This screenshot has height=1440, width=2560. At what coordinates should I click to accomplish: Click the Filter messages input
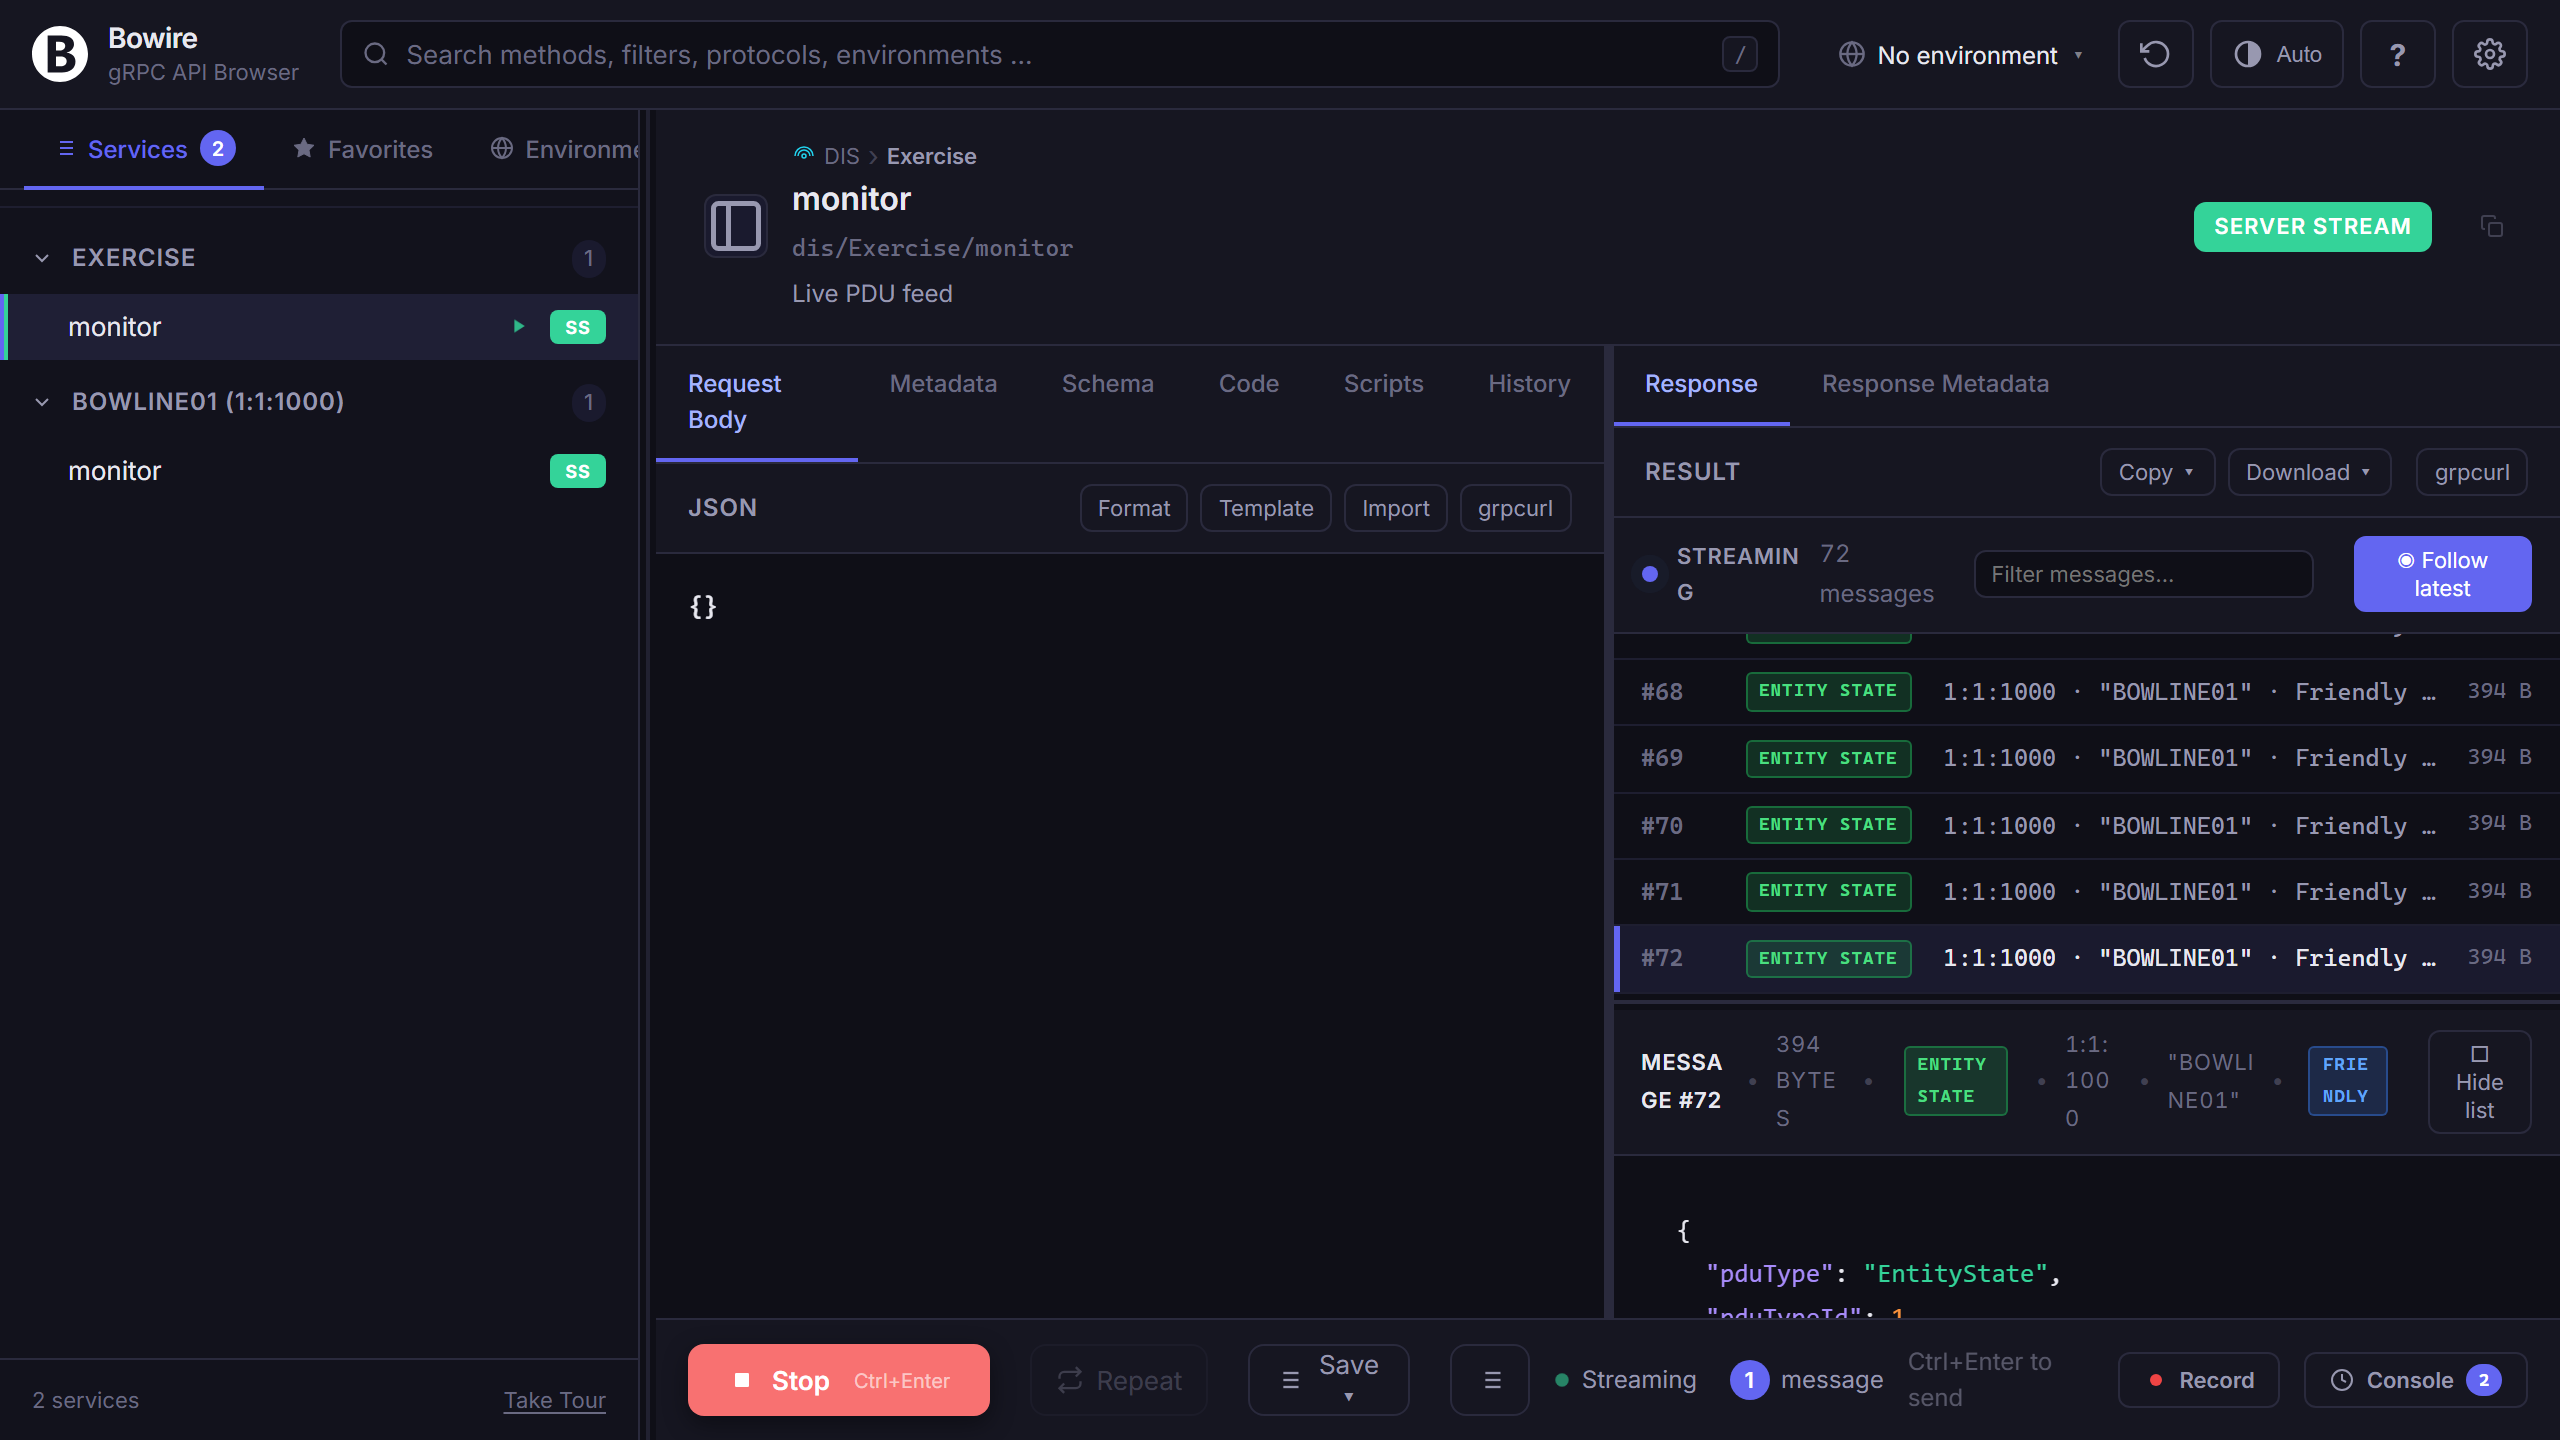[2143, 574]
